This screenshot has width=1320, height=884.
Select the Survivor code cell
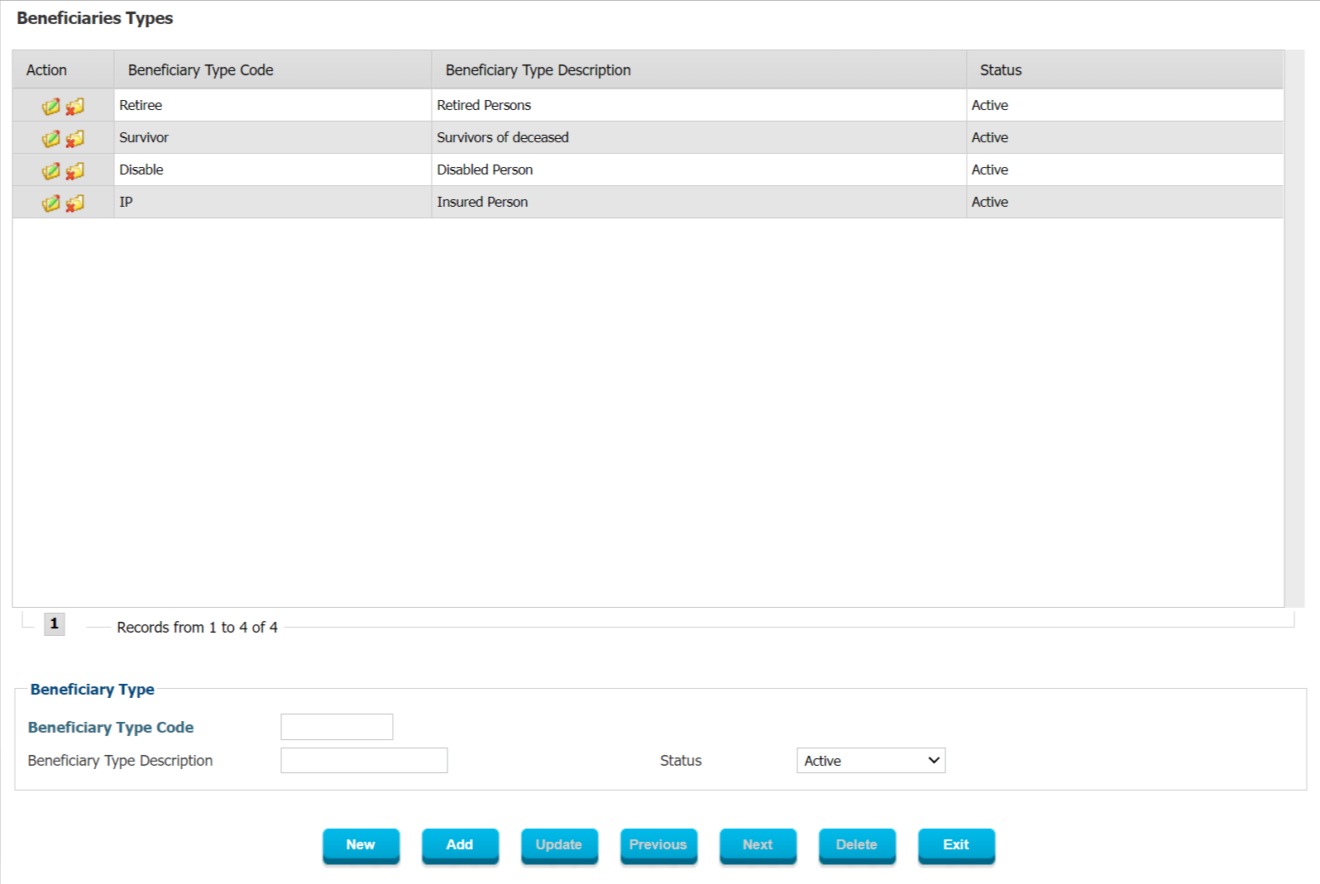pyautogui.click(x=273, y=137)
